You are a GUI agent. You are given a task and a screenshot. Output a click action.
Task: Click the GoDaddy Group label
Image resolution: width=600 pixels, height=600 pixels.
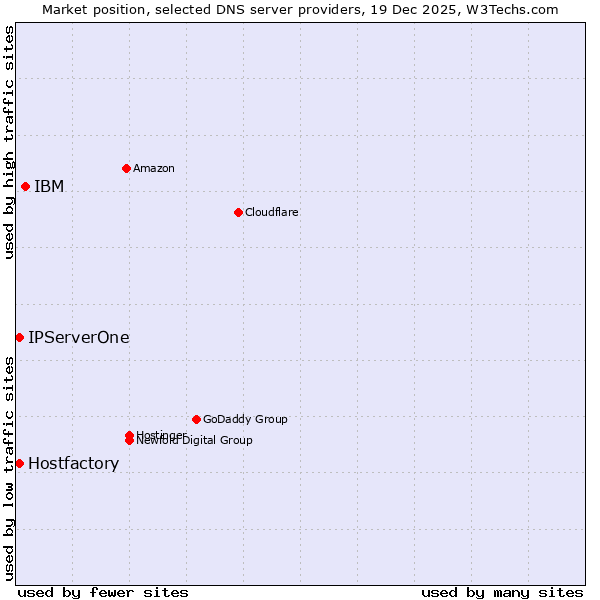[x=245, y=419]
